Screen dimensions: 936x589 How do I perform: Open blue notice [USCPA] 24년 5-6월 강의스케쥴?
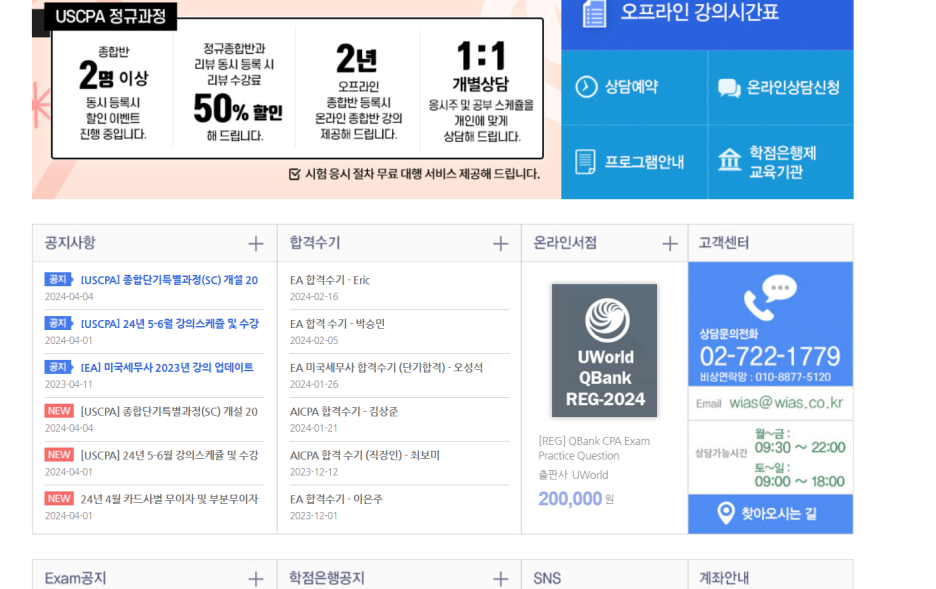click(170, 323)
